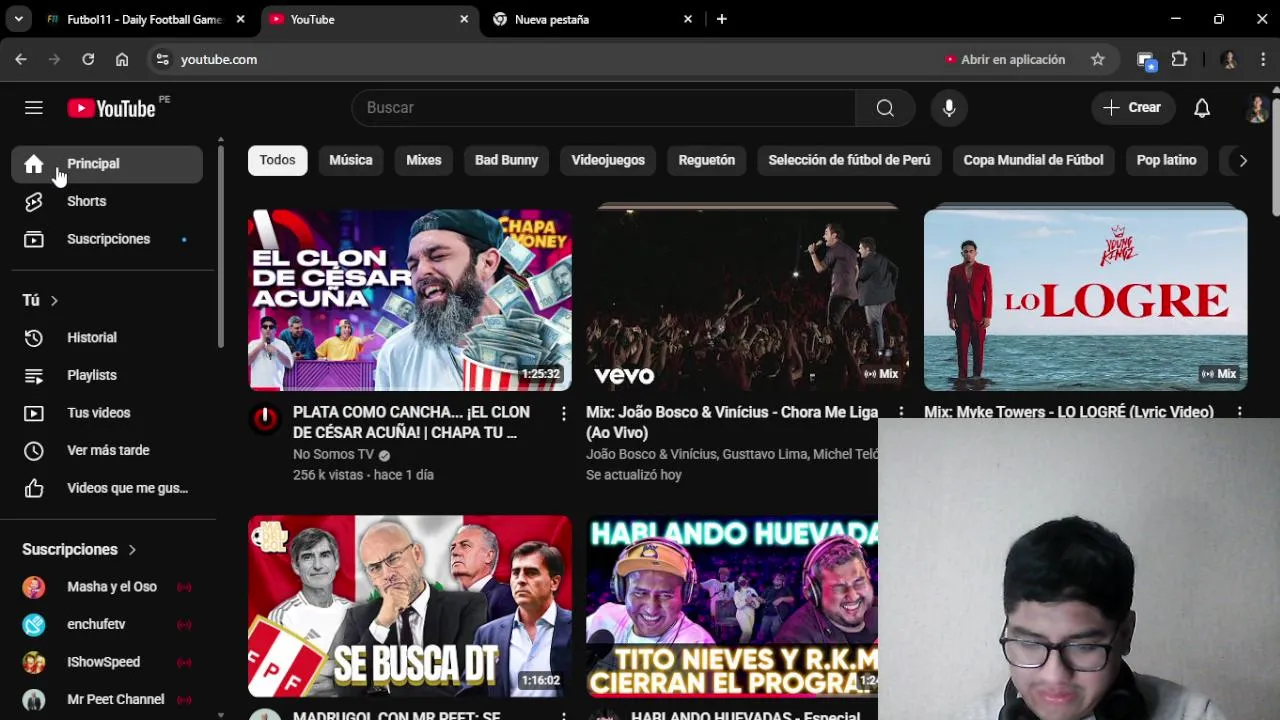1280x720 pixels.
Task: Select Copa Mundial de Fútbol chip
Action: coord(1033,160)
